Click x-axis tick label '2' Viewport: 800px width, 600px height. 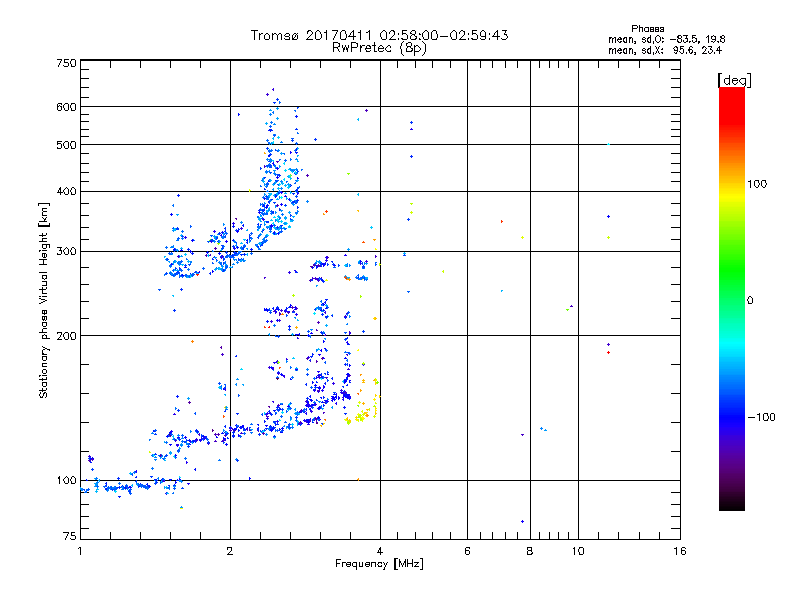(x=230, y=551)
